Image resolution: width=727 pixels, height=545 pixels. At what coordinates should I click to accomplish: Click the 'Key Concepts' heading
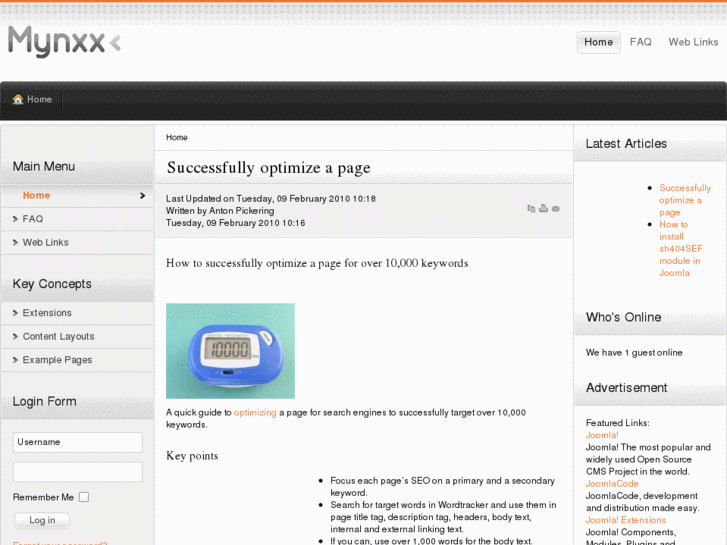coord(52,284)
